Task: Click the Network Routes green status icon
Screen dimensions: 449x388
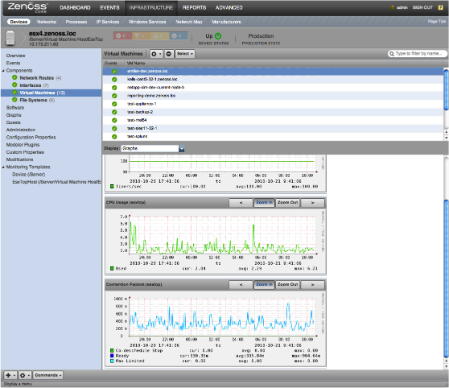Action: click(14, 78)
